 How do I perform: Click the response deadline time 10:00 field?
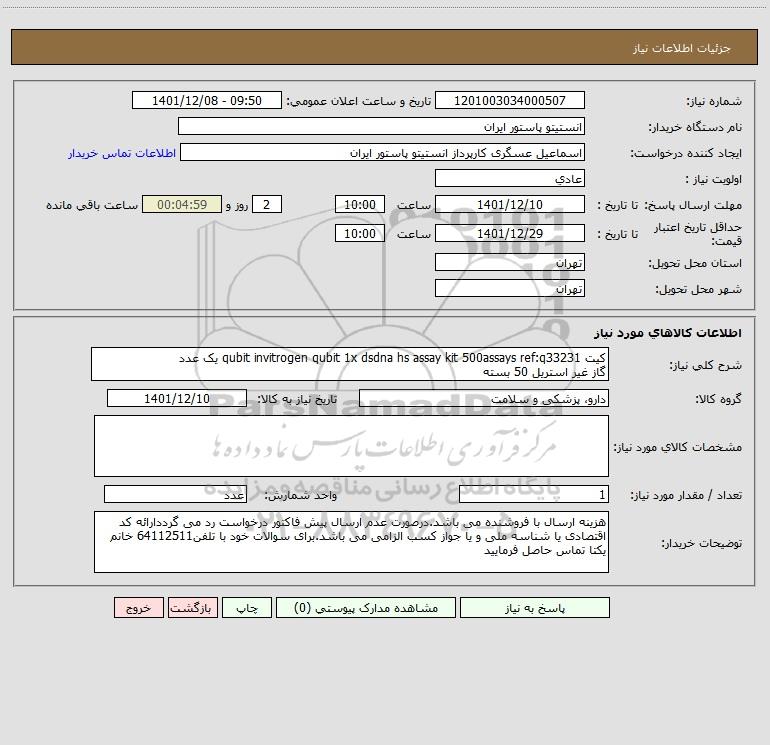pyautogui.click(x=359, y=204)
